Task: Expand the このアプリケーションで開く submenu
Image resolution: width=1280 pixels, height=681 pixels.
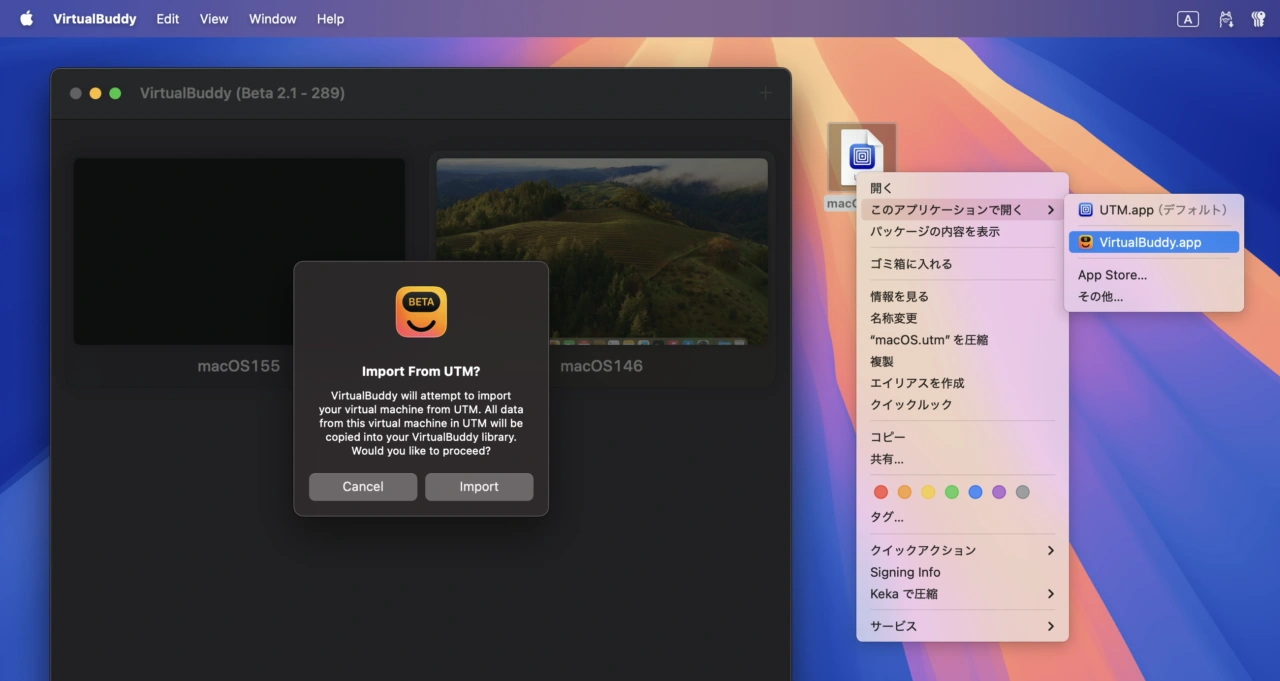Action: [961, 210]
